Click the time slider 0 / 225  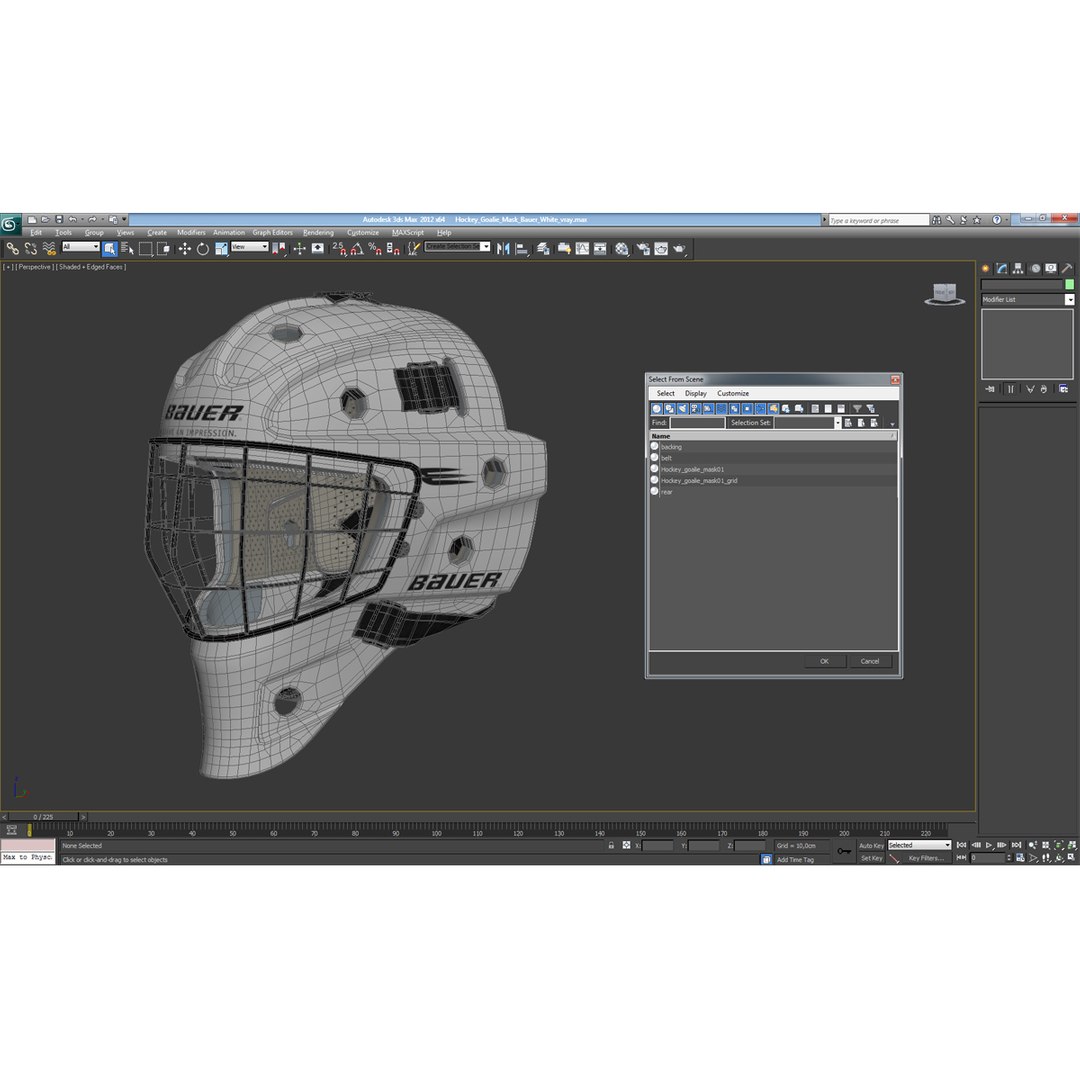pyautogui.click(x=43, y=817)
